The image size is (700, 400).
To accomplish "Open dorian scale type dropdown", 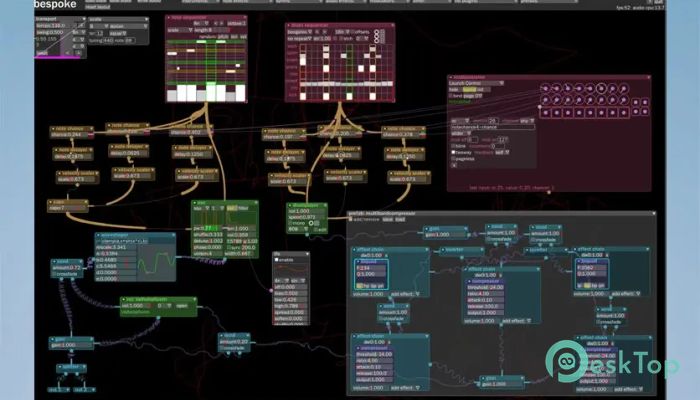I will [128, 26].
